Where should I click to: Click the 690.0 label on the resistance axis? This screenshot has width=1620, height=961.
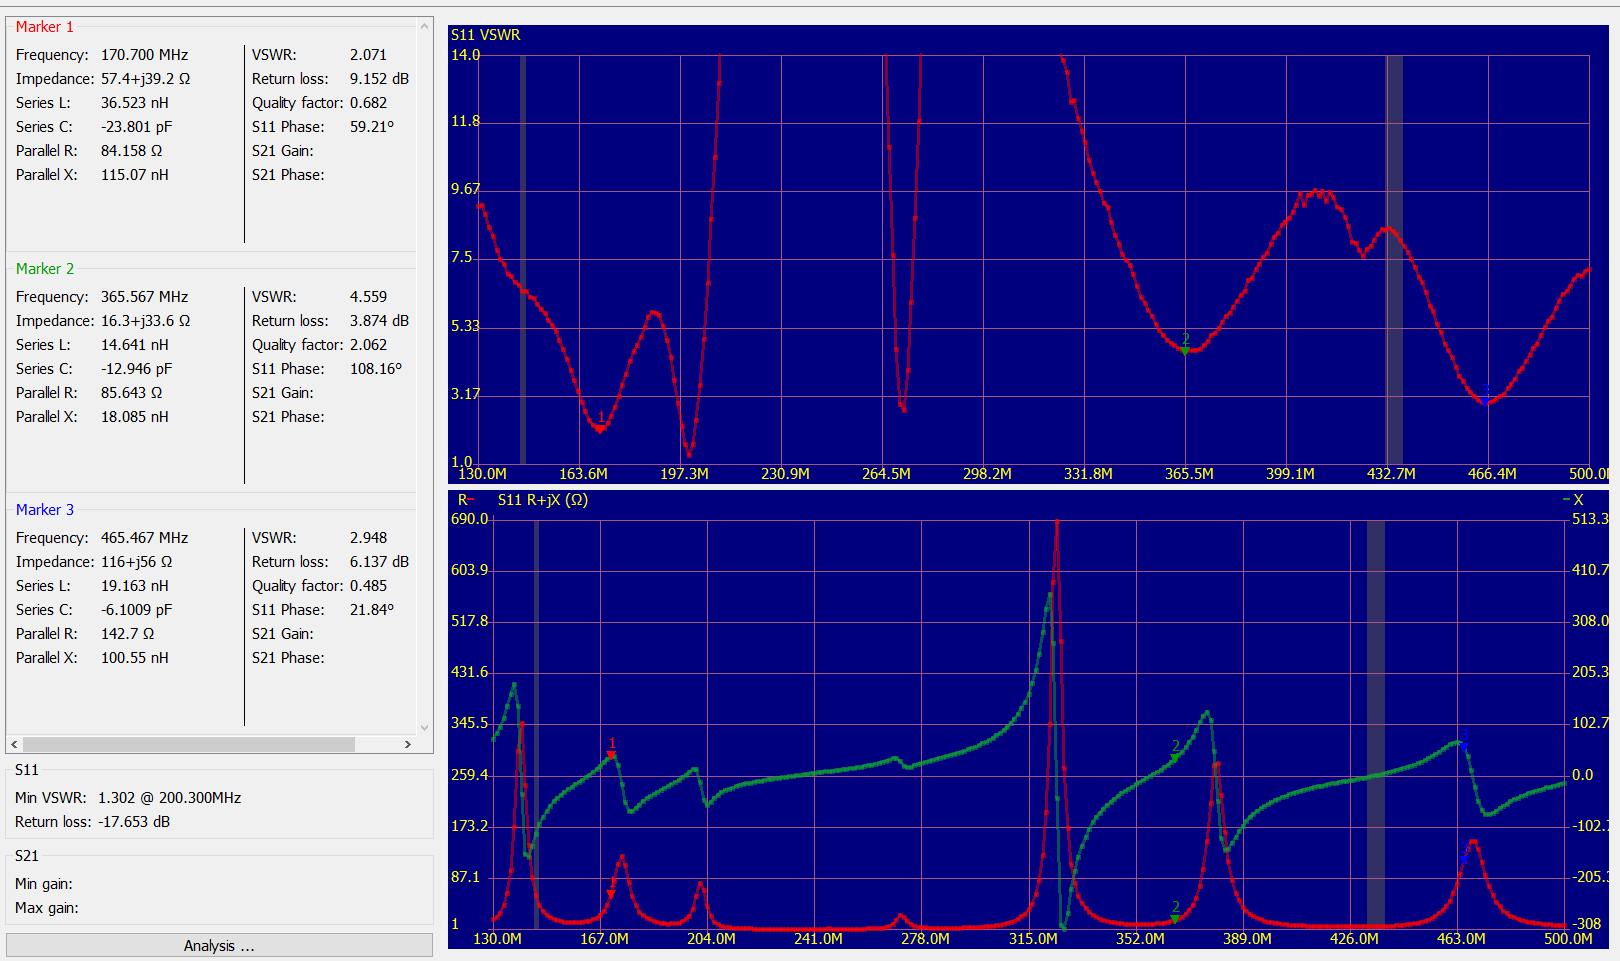[x=470, y=519]
